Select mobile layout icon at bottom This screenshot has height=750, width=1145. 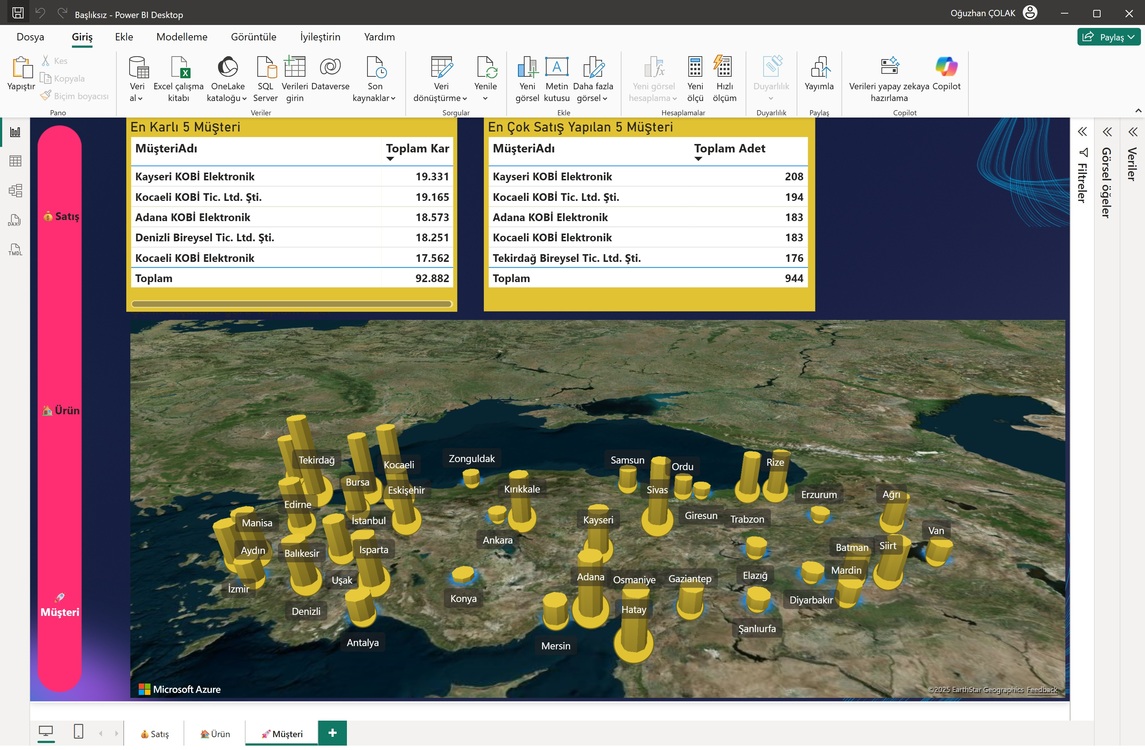(x=79, y=732)
